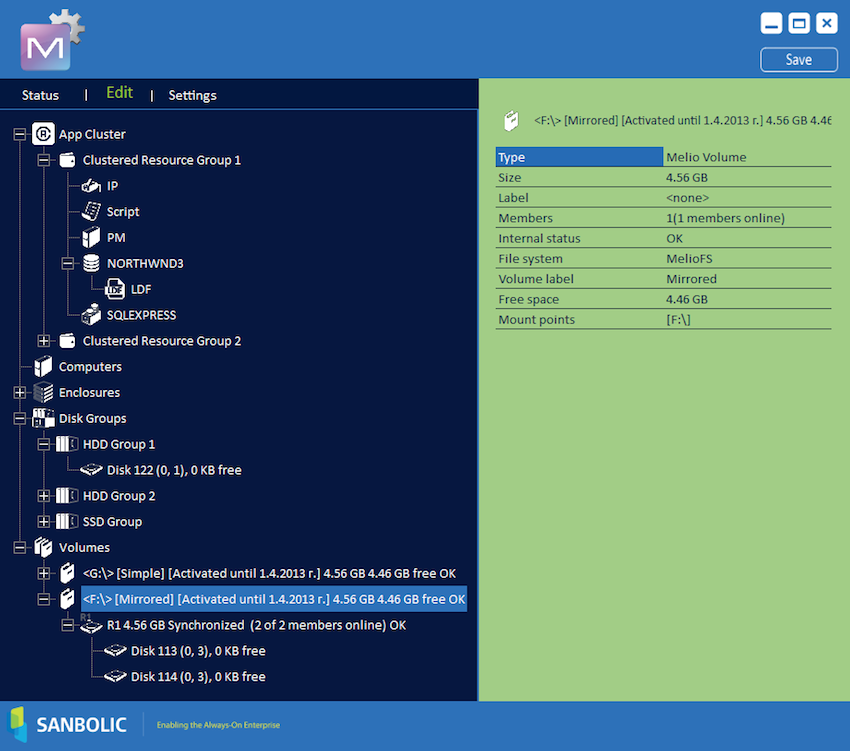
Task: Click the Mount points value [F:\]
Action: 678,319
